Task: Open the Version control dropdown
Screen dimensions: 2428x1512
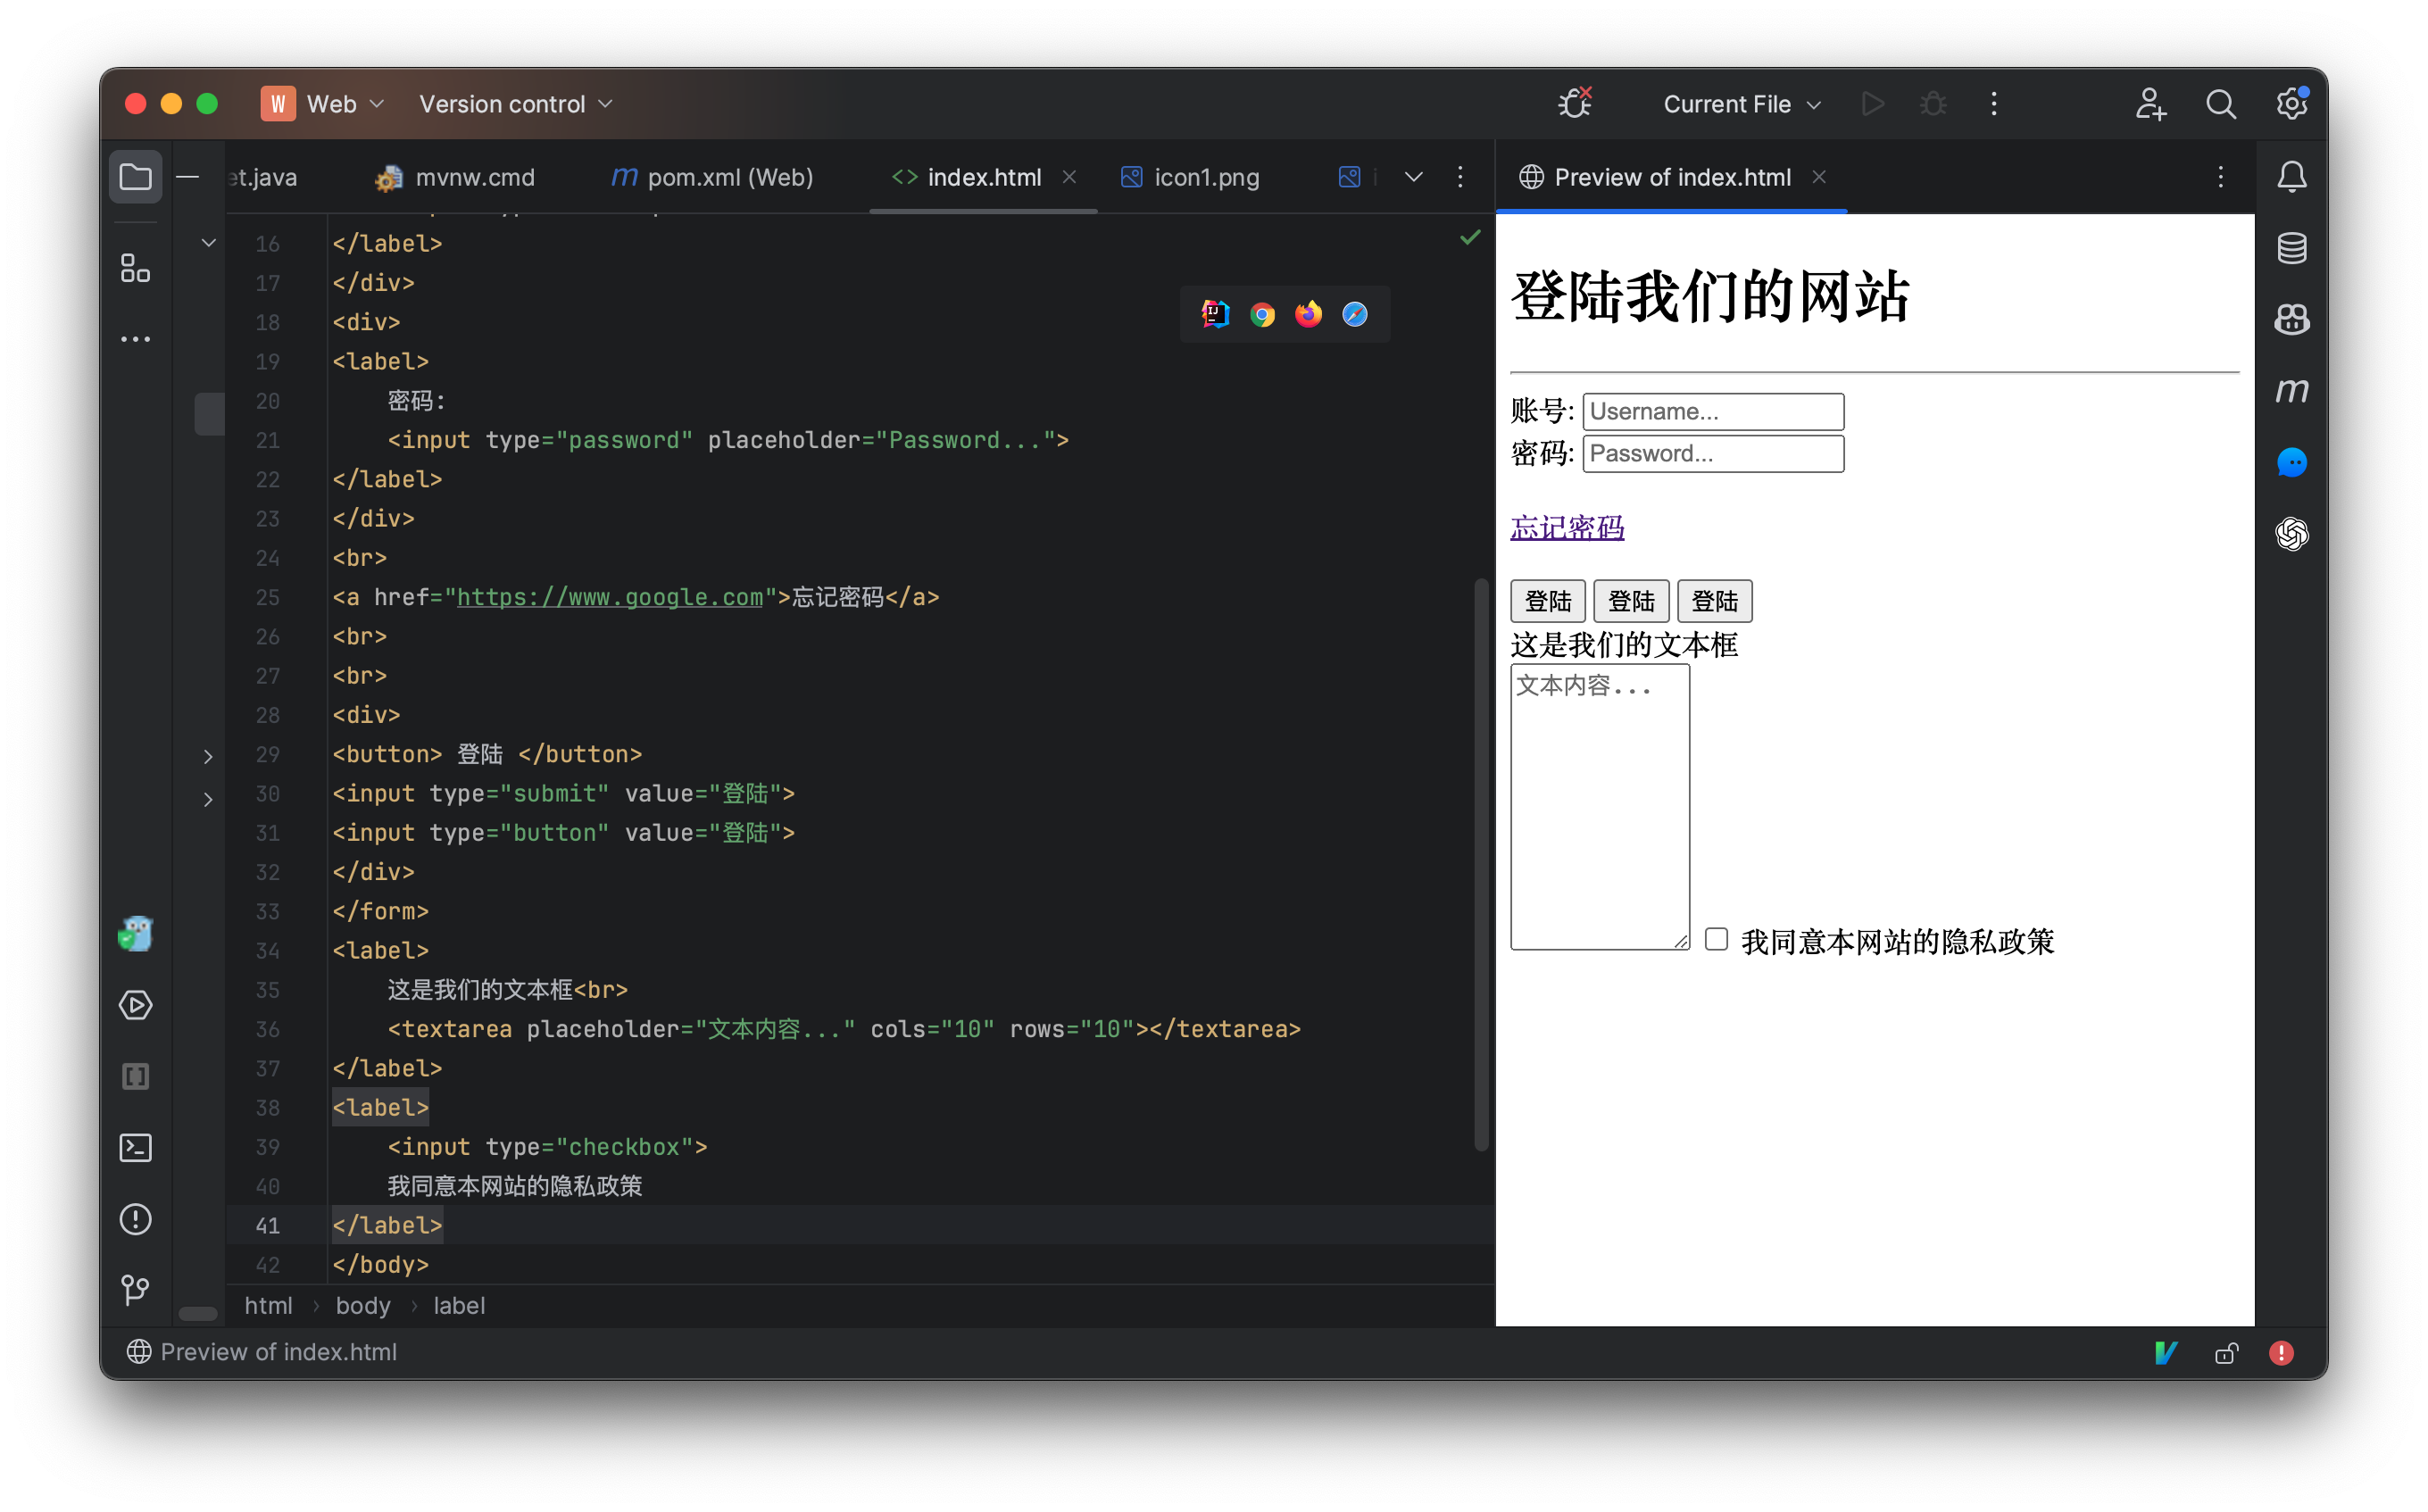Action: [516, 103]
